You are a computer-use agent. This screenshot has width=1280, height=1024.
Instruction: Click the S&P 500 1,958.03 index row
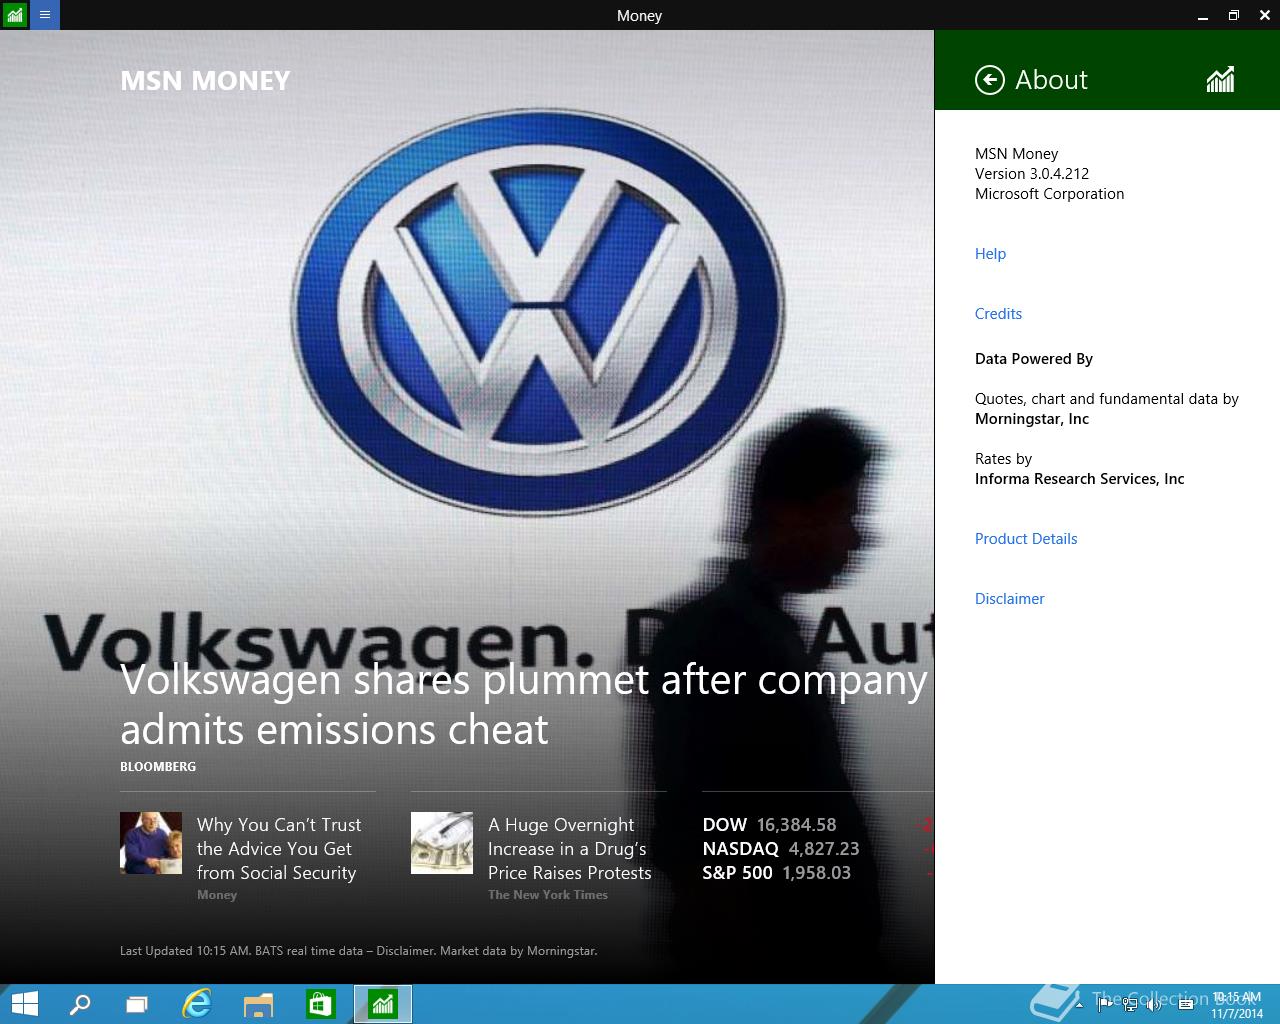tap(777, 873)
